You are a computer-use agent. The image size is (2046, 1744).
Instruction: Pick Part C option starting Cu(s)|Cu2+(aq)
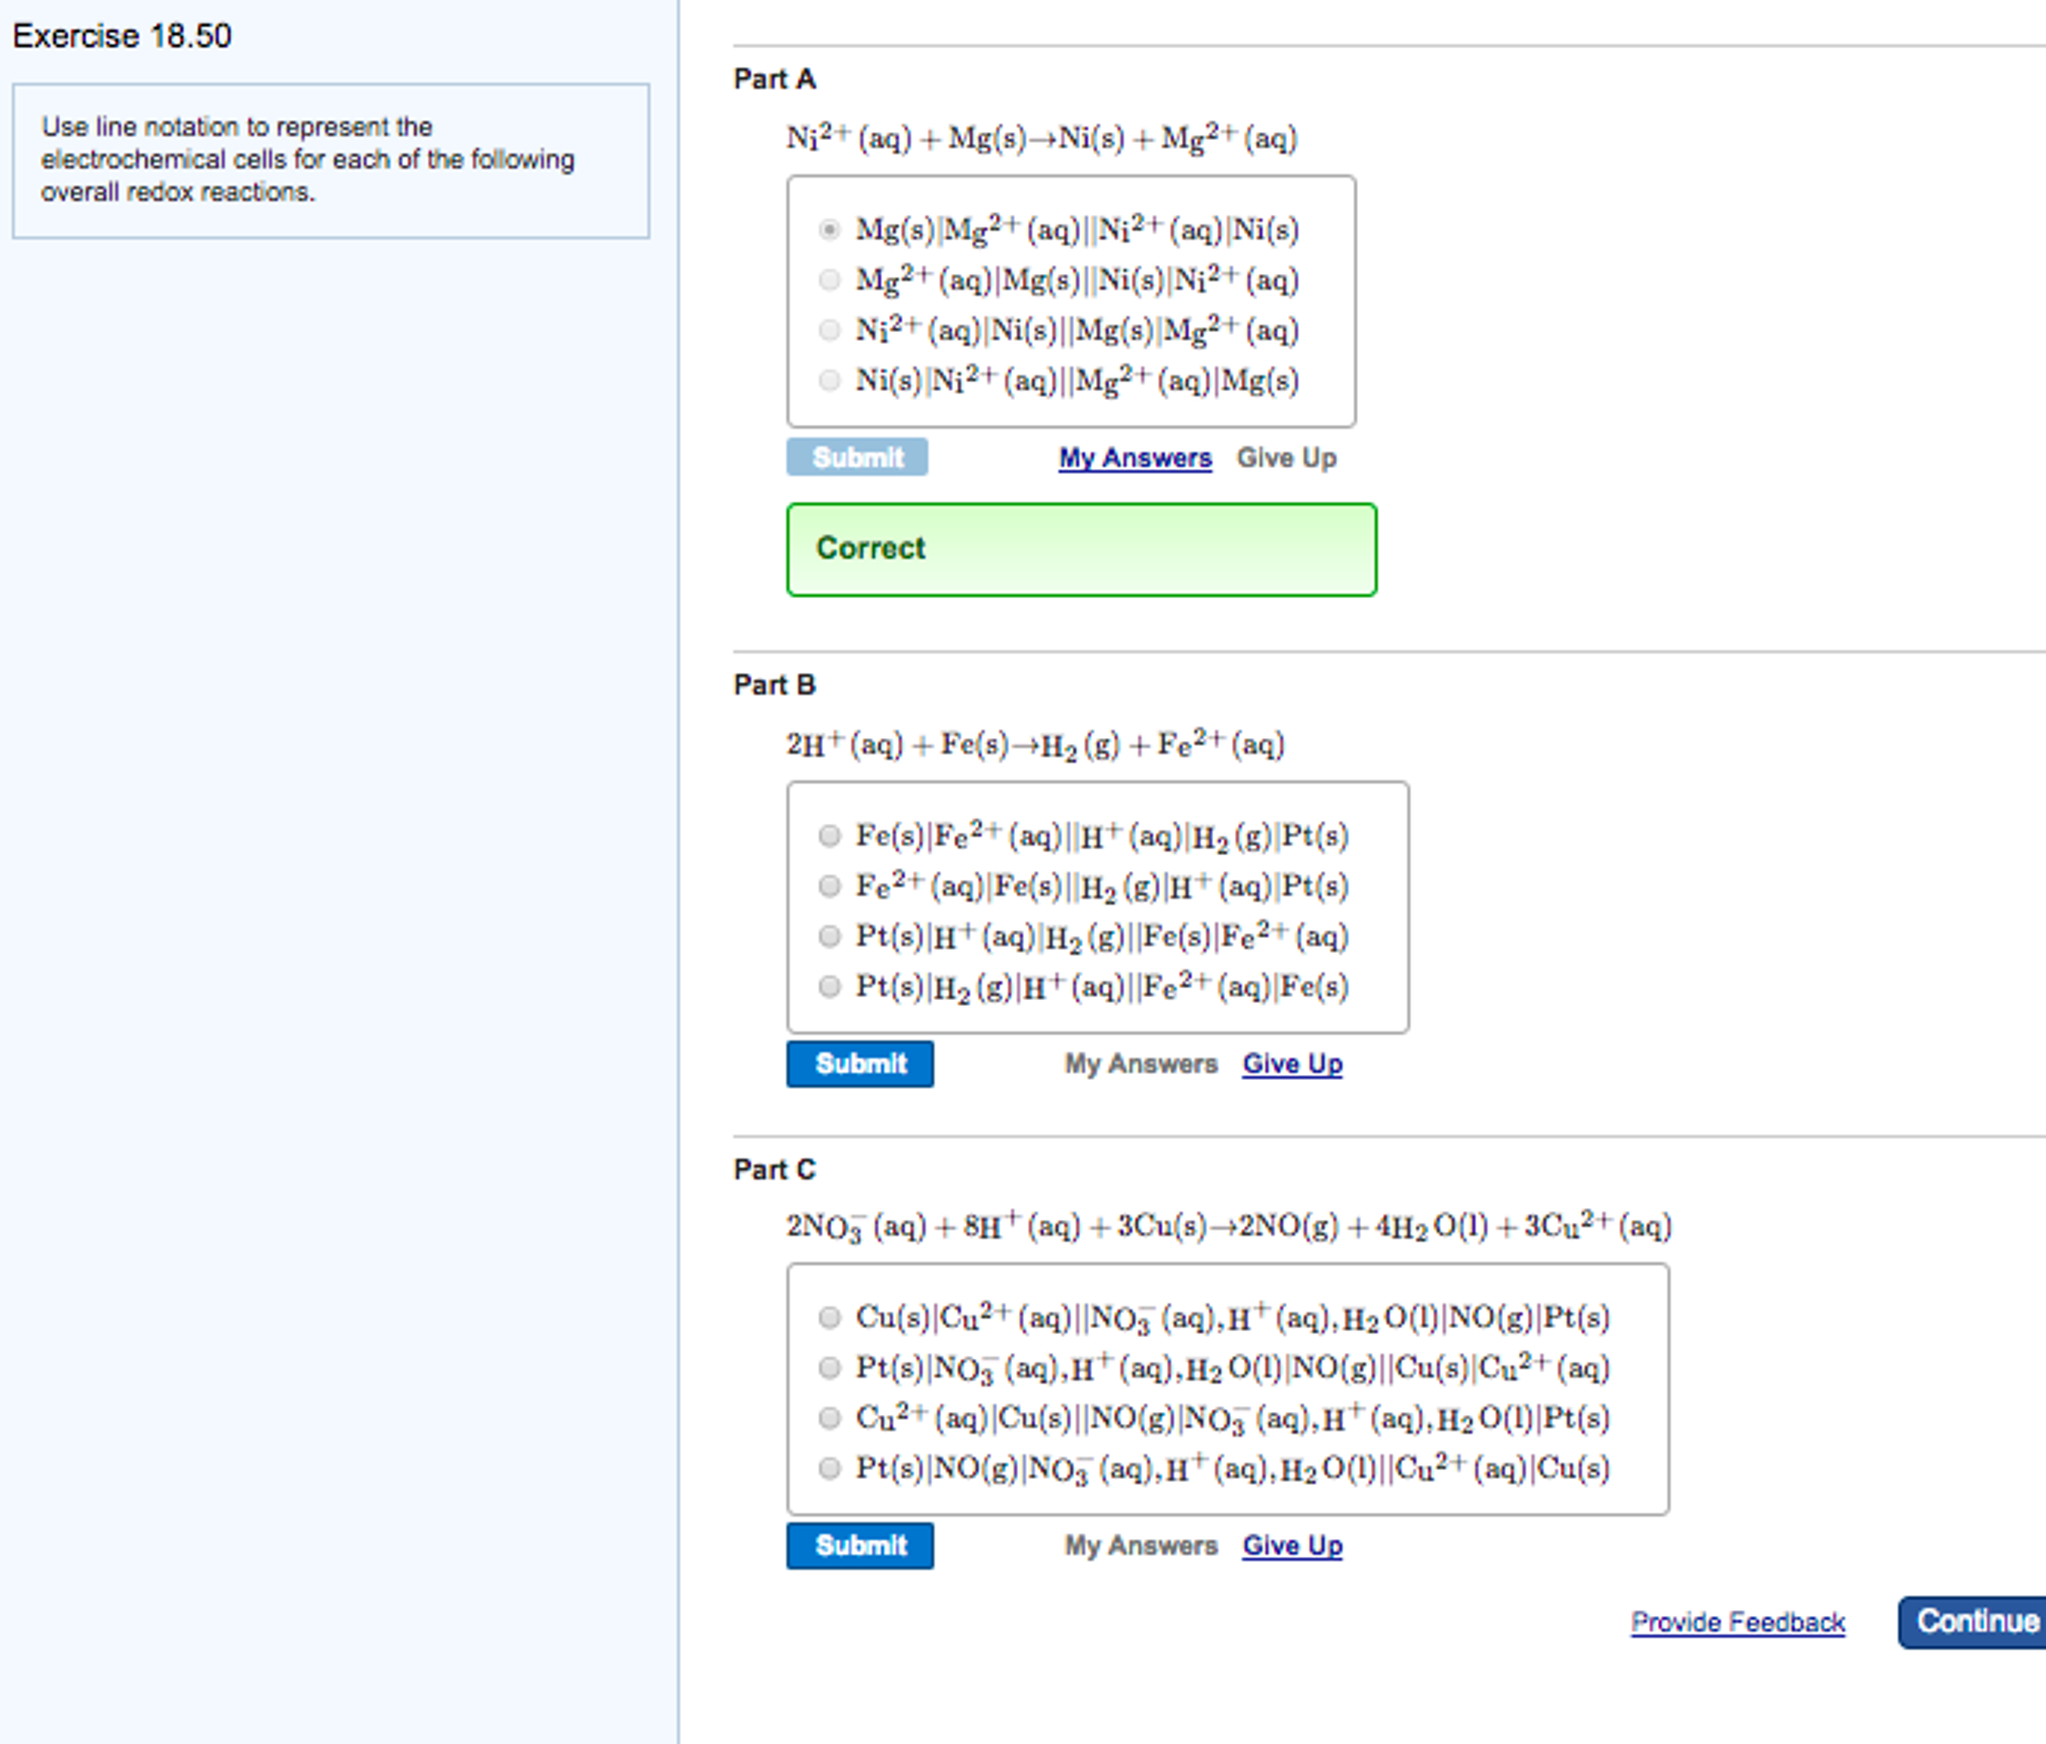pos(829,1317)
